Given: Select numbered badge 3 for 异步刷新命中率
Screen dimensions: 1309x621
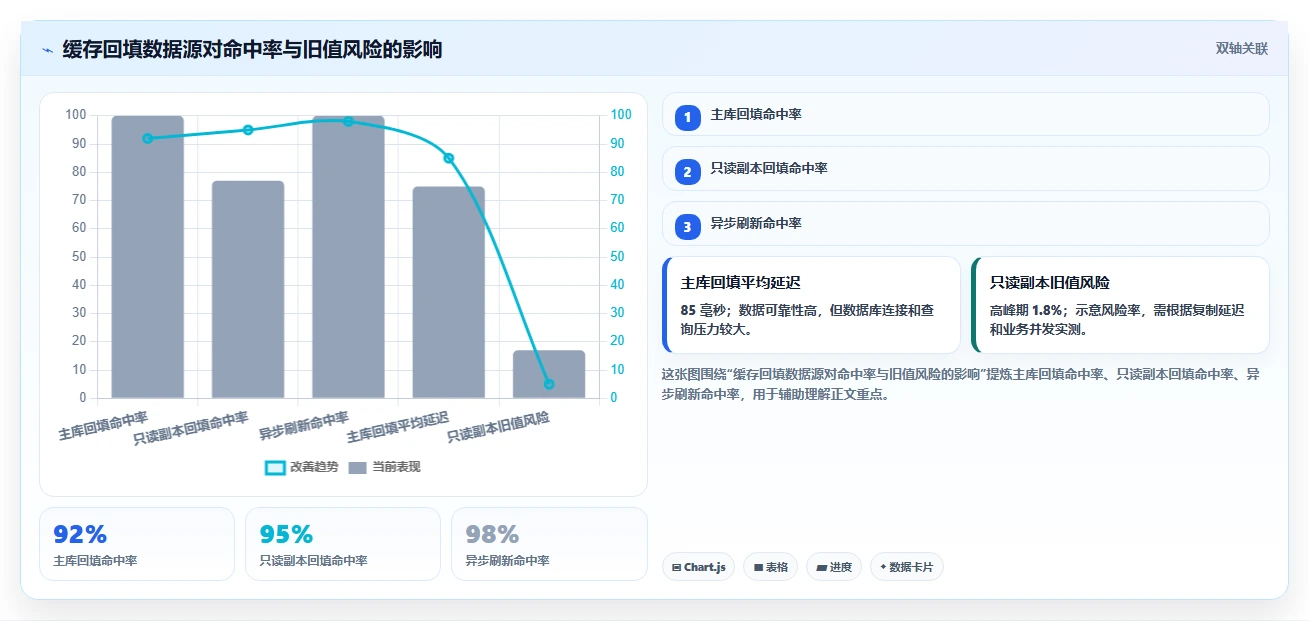Looking at the screenshot, I should click(687, 227).
